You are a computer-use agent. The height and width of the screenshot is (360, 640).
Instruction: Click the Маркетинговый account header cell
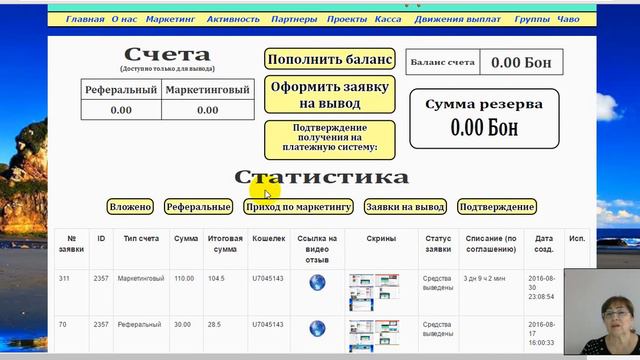point(208,90)
